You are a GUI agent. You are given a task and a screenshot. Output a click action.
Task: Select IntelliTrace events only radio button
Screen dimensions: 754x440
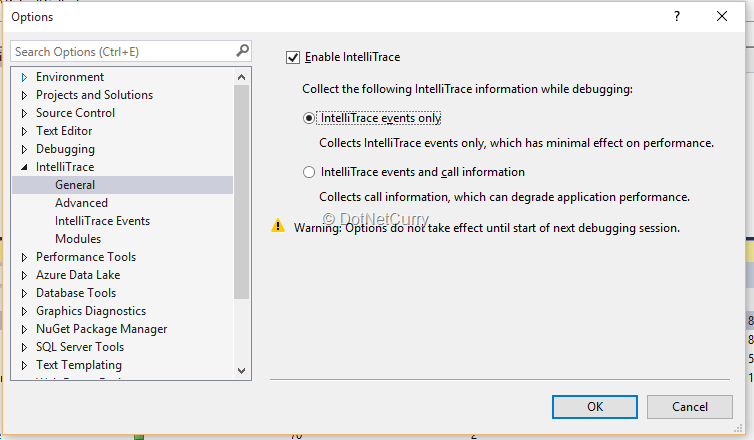309,118
